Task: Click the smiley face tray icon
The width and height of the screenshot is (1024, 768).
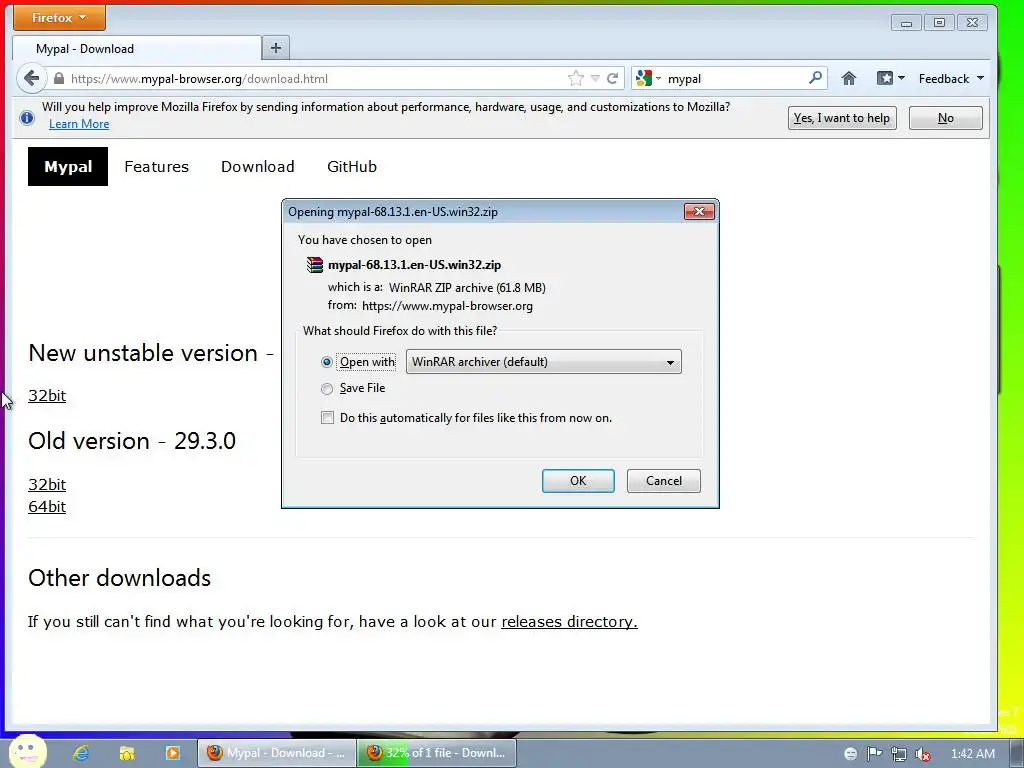Action: point(850,754)
